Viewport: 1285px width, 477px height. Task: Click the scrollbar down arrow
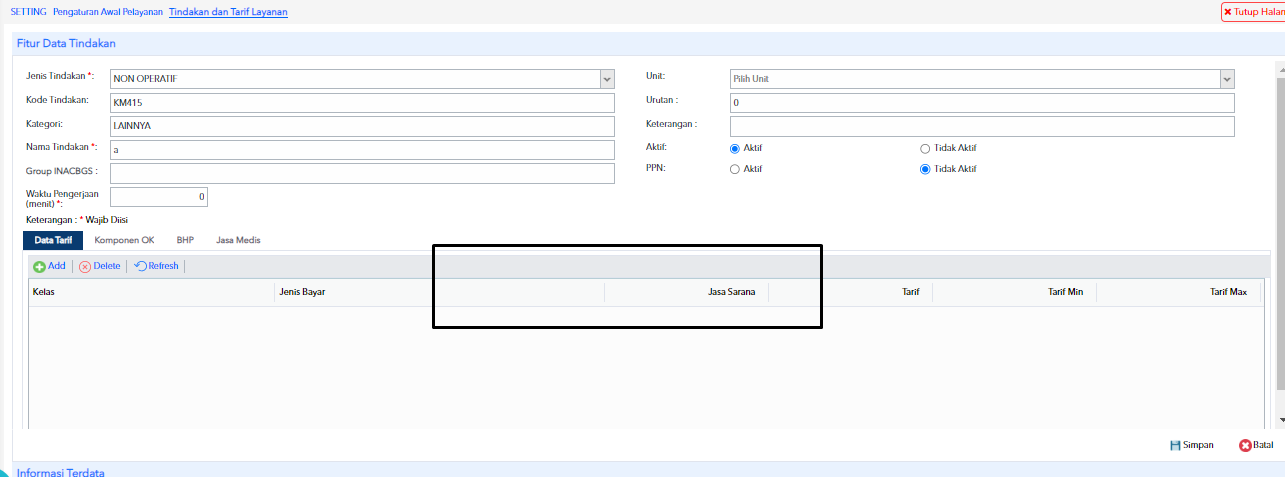pyautogui.click(x=1281, y=421)
